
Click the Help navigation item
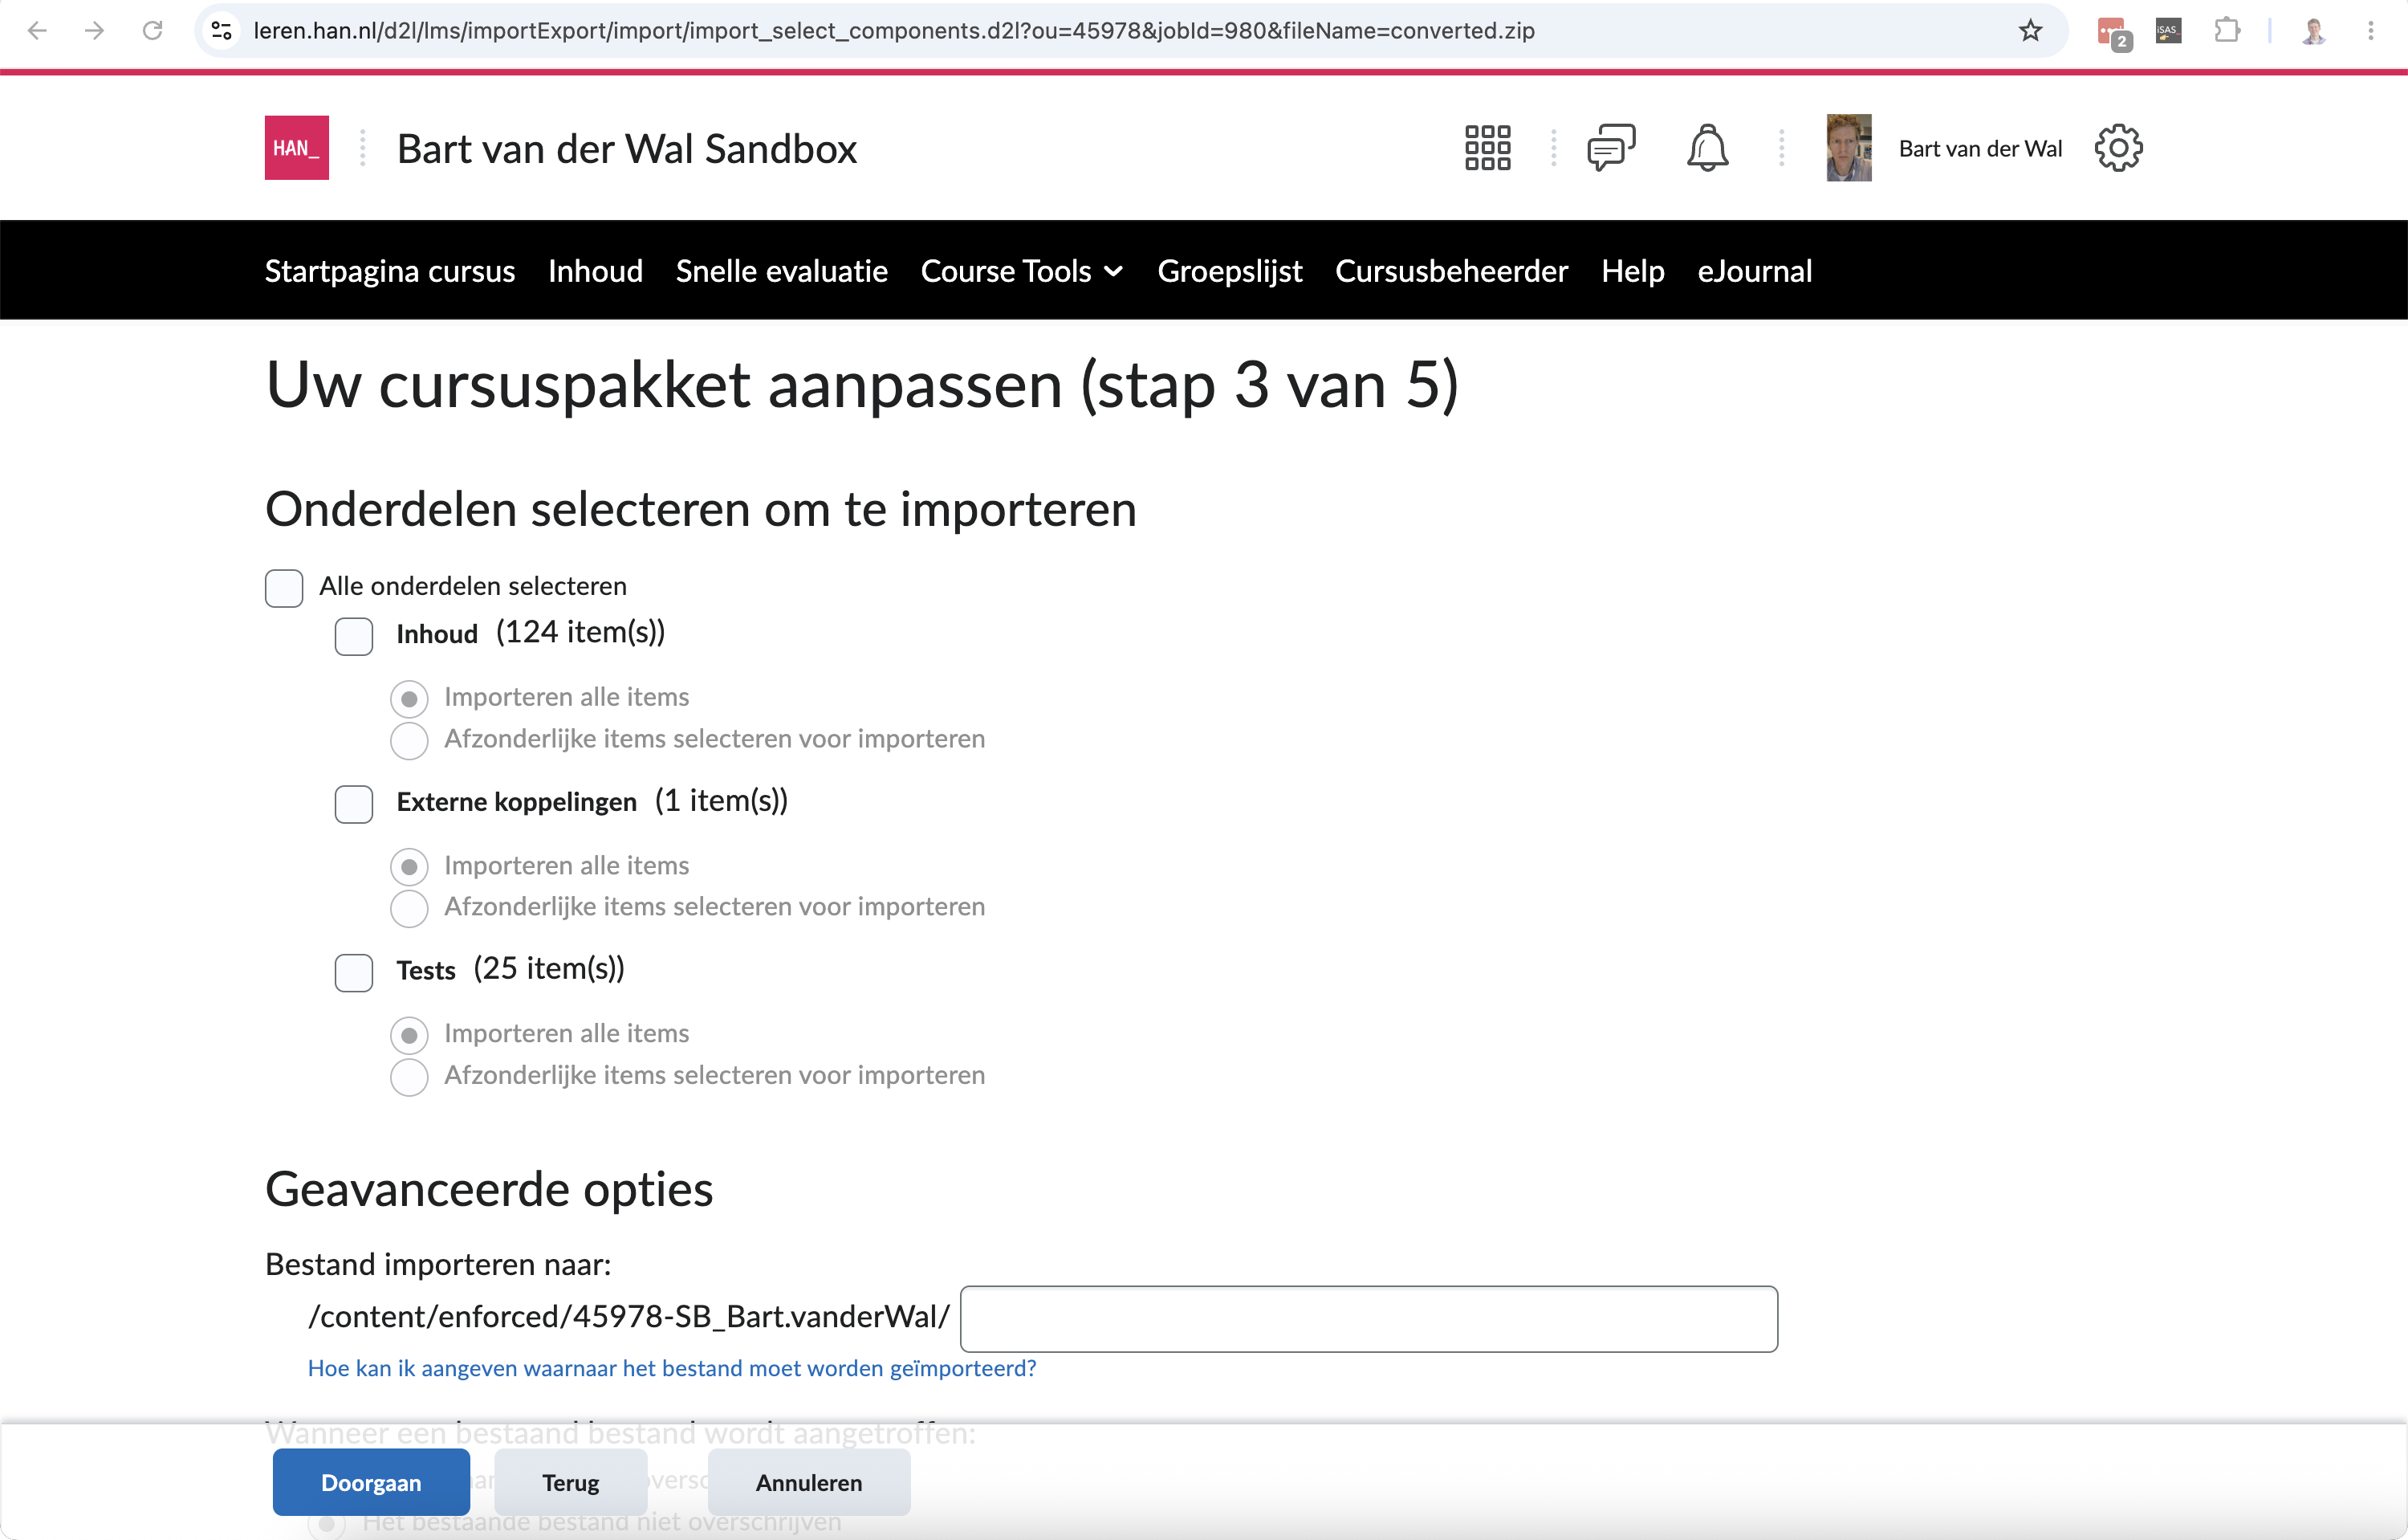[1632, 271]
